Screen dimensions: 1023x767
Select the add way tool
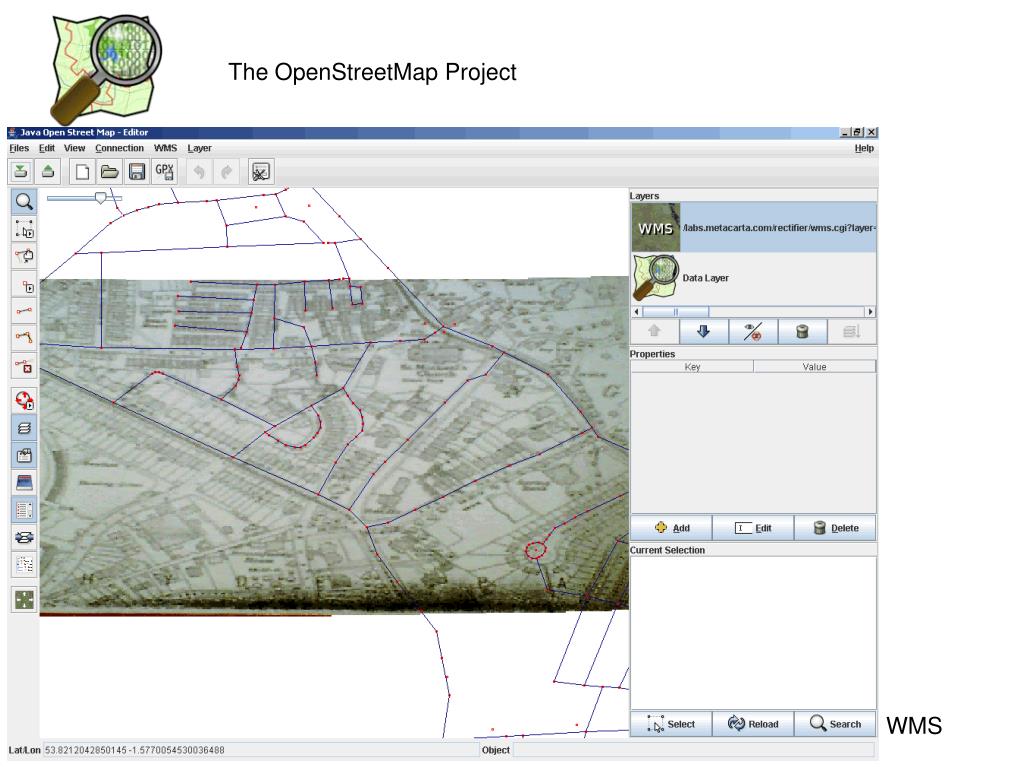pos(24,338)
